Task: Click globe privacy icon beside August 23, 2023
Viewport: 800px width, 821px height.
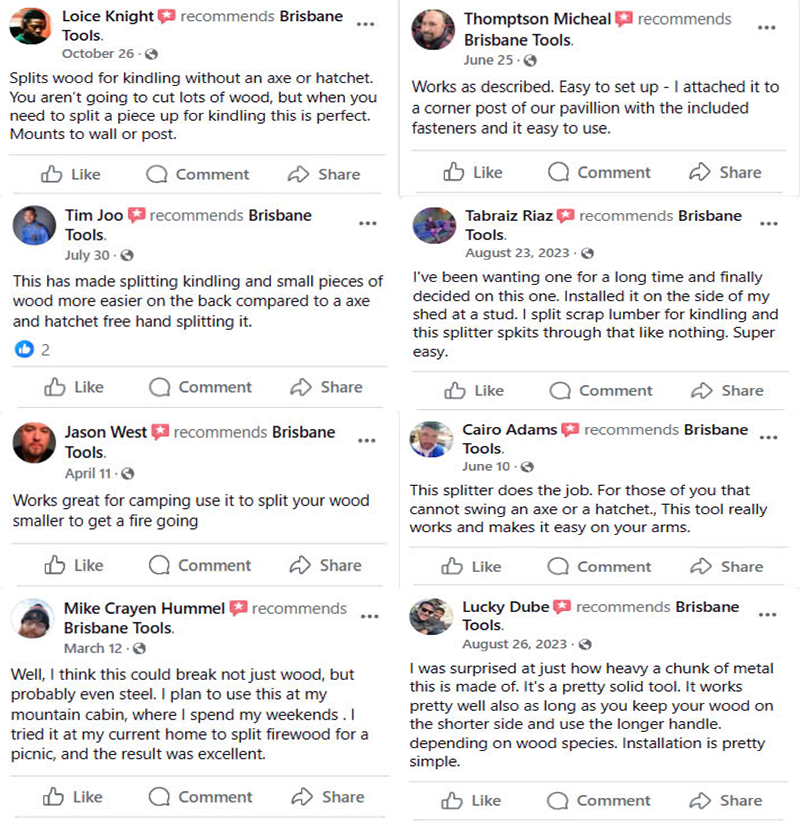Action: tap(587, 254)
